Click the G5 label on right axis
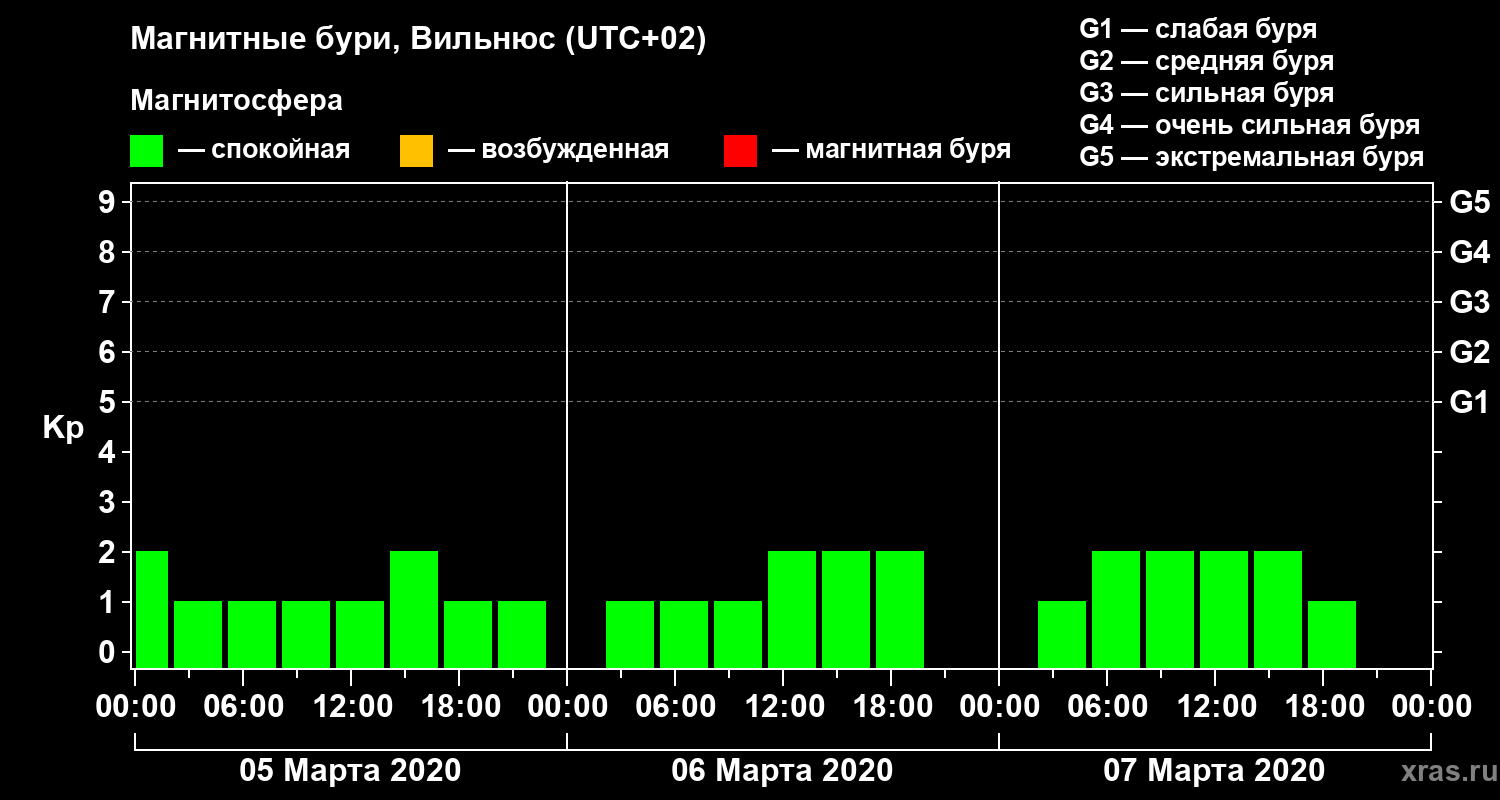The image size is (1500, 800). [x=1469, y=203]
